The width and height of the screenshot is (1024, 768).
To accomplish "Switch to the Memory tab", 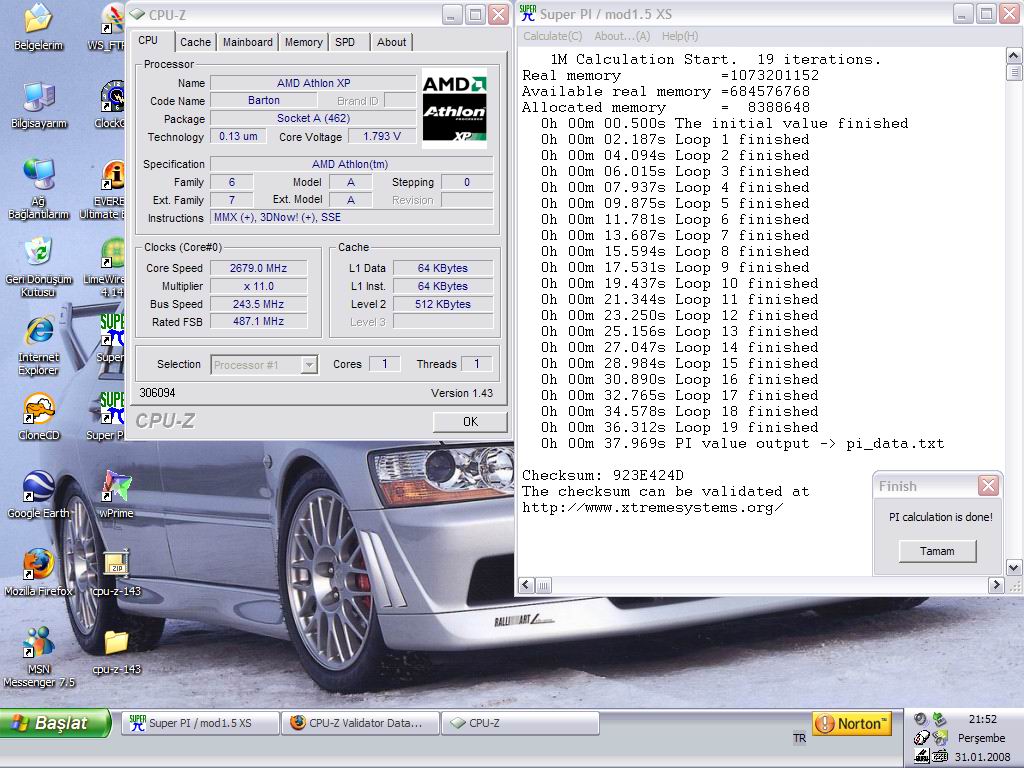I will point(303,42).
